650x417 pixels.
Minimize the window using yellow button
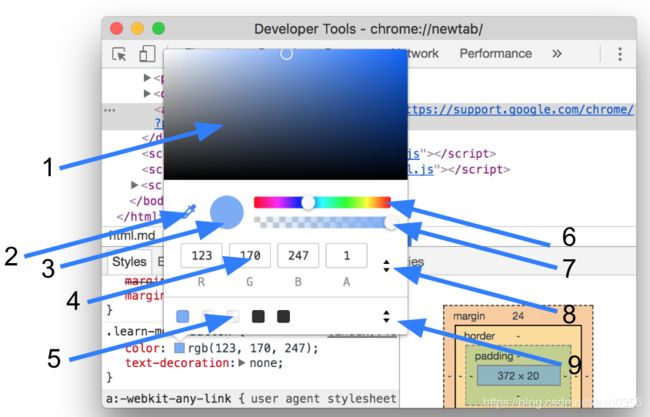(138, 29)
